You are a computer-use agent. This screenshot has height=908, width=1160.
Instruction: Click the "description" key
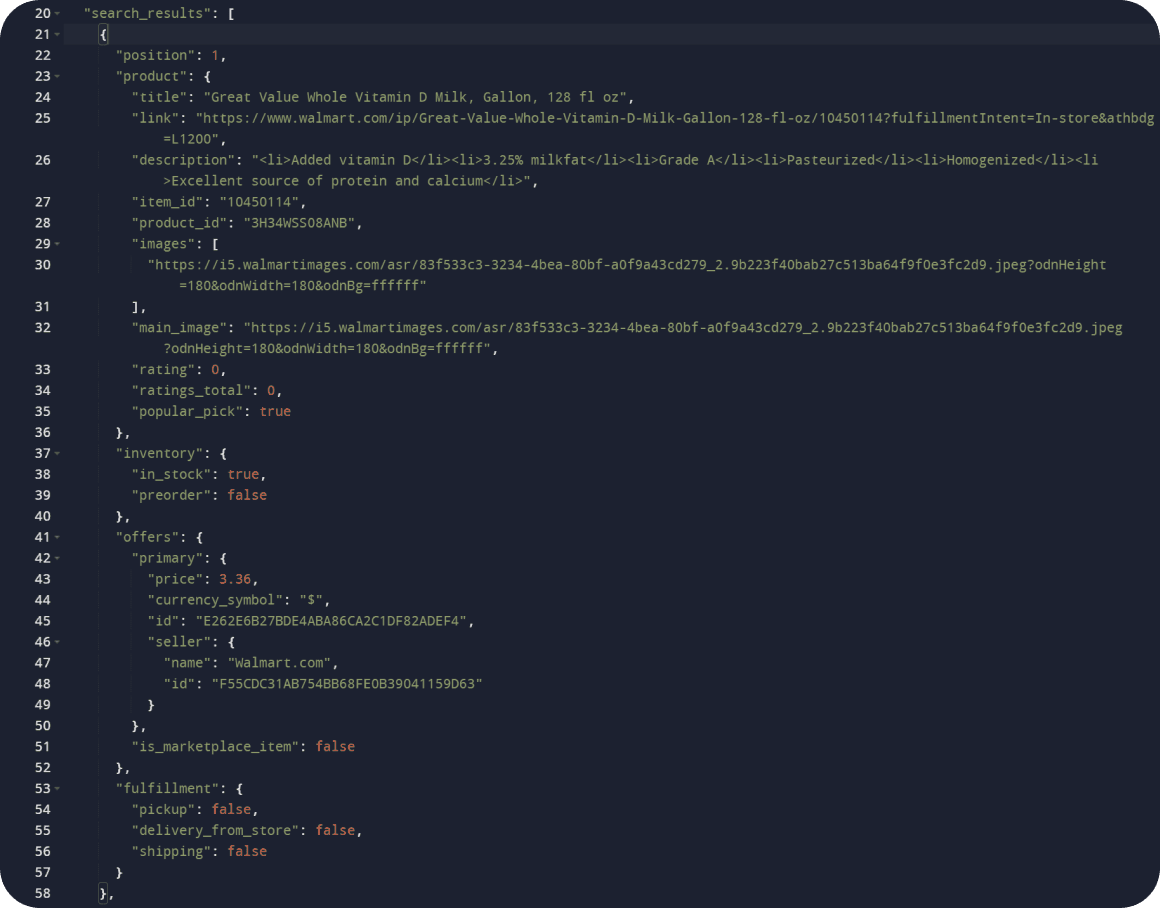183,160
